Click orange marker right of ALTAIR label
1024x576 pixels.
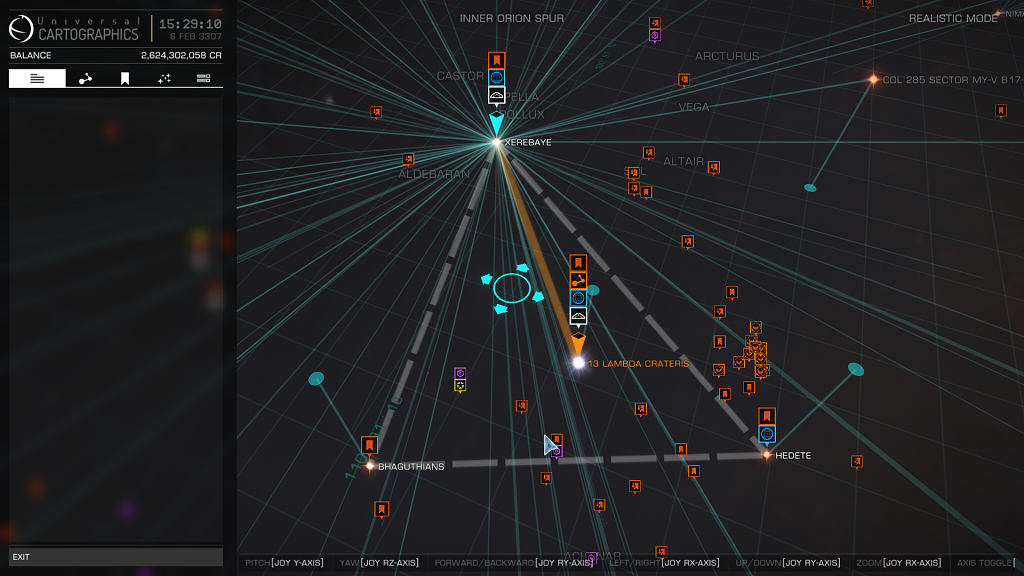point(714,168)
